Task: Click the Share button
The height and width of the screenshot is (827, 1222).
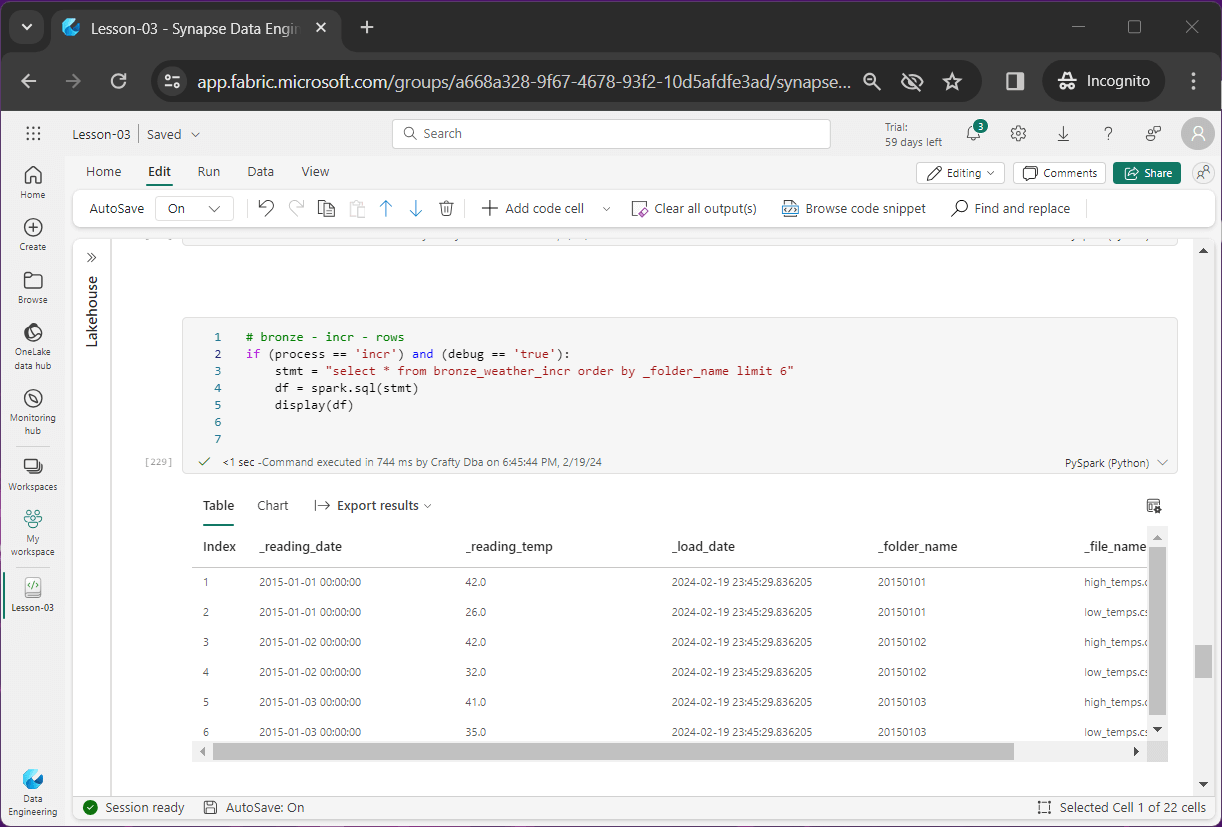Action: click(1146, 173)
